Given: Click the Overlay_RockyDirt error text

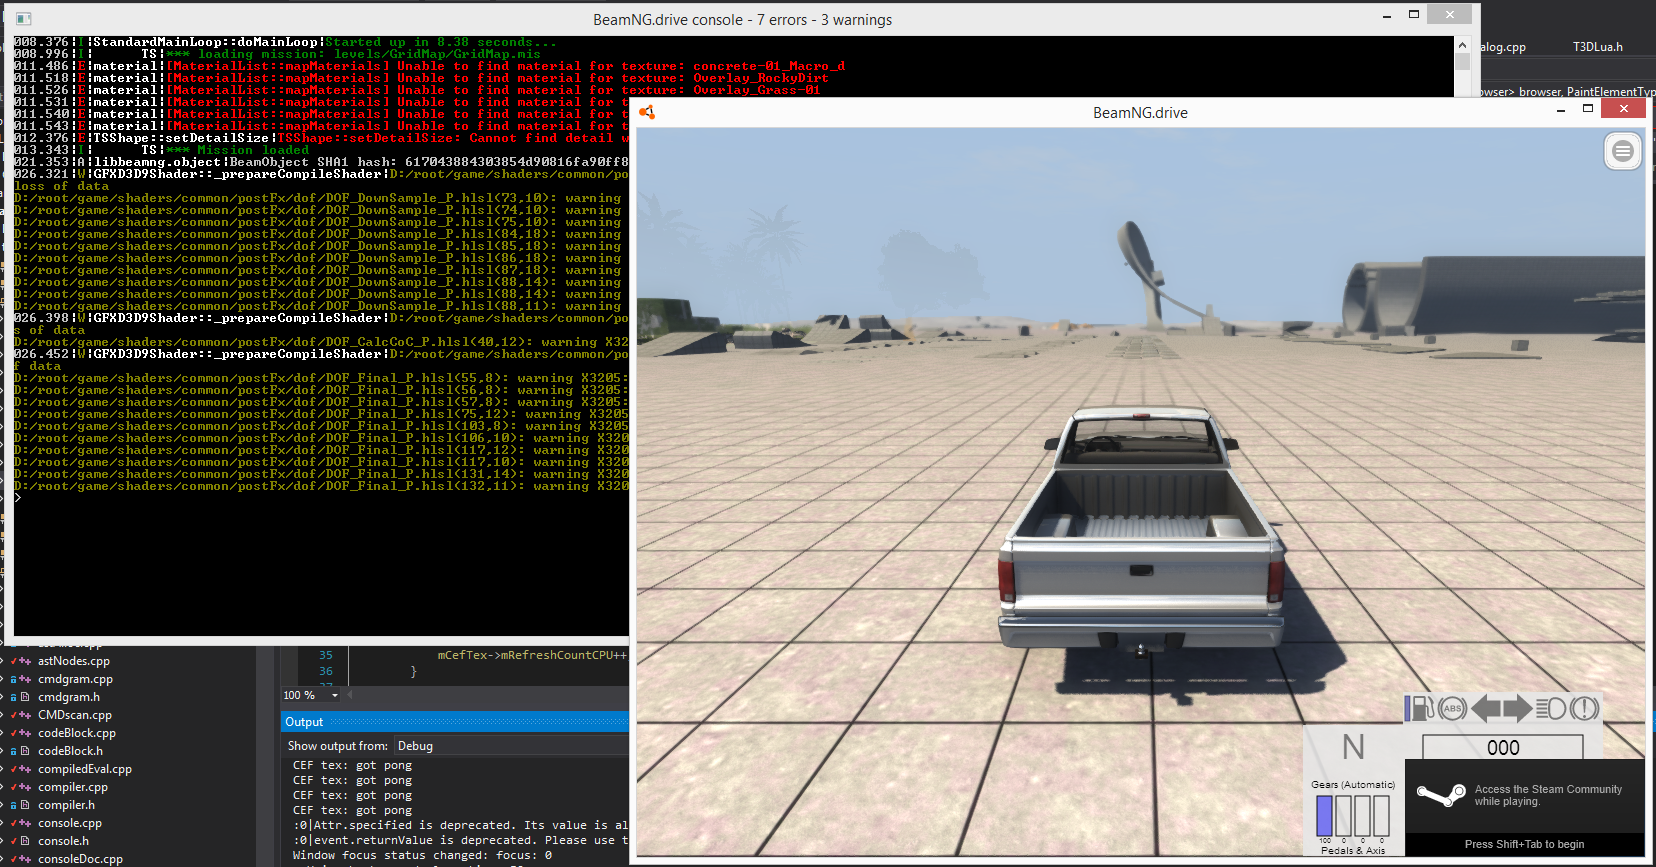Looking at the screenshot, I should click(761, 78).
